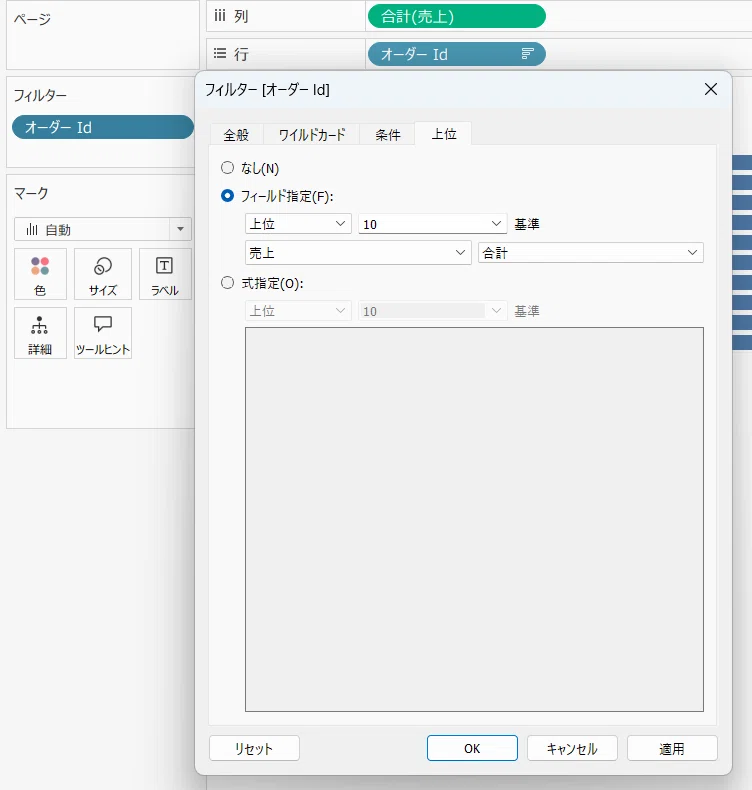Open the ラベル (Label) mark card
752x790 pixels.
point(165,274)
